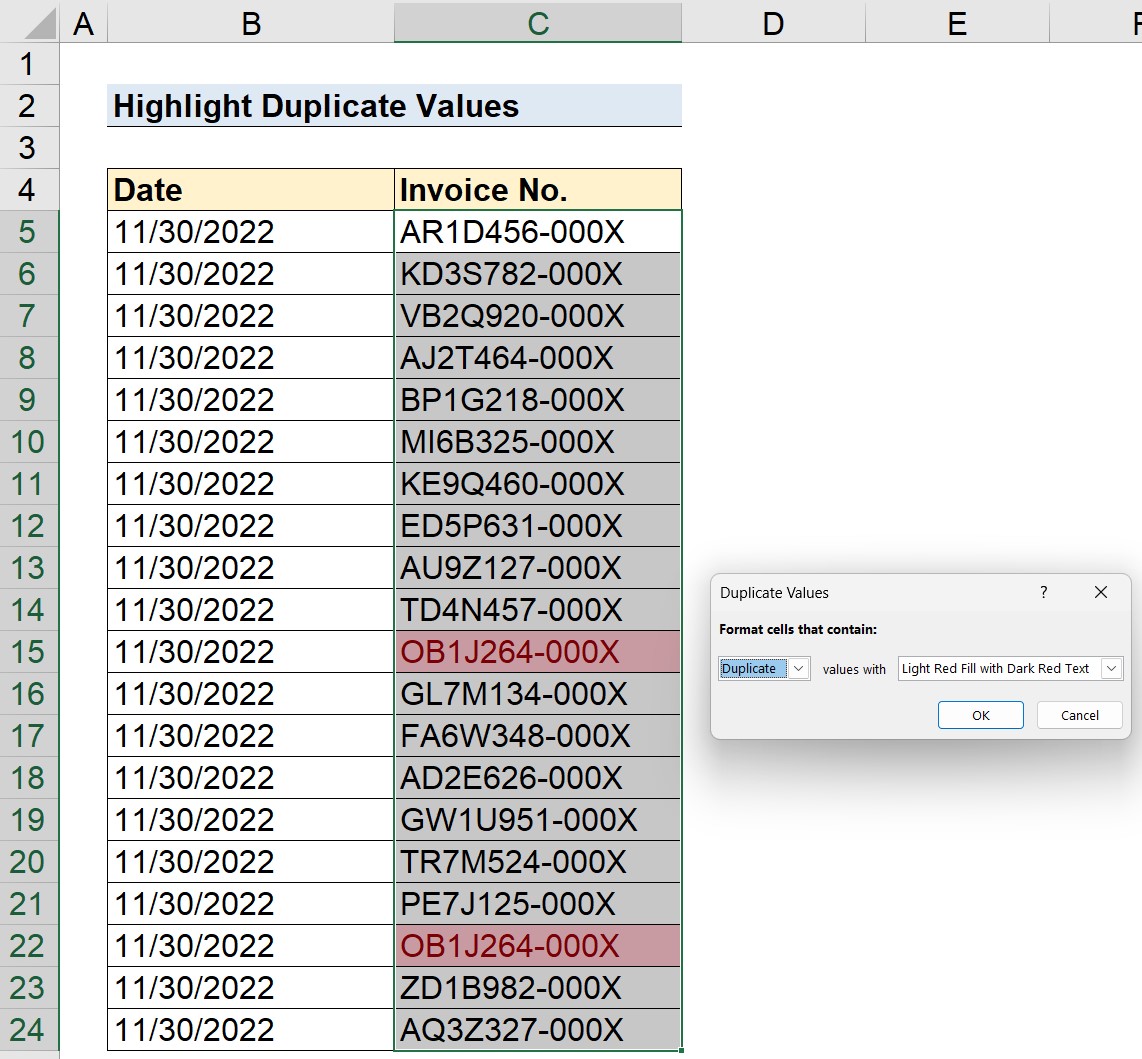Click the highlighted OB1J264-000X cell in row 15
This screenshot has height=1059, width=1142.
pyautogui.click(x=537, y=651)
